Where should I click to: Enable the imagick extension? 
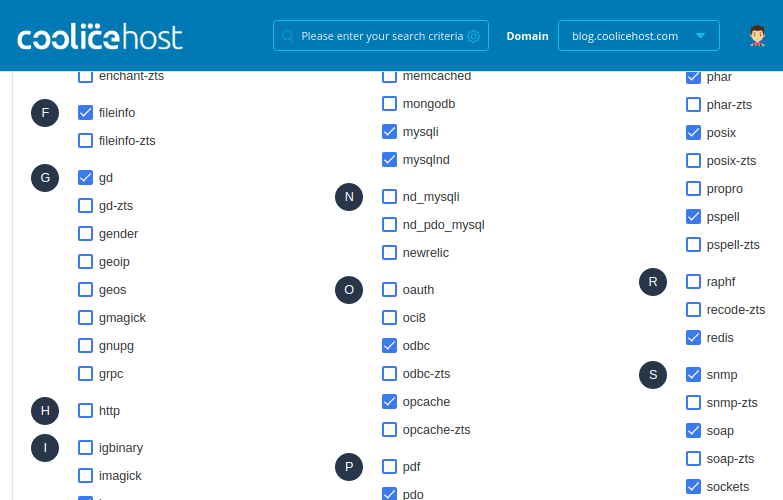[85, 476]
